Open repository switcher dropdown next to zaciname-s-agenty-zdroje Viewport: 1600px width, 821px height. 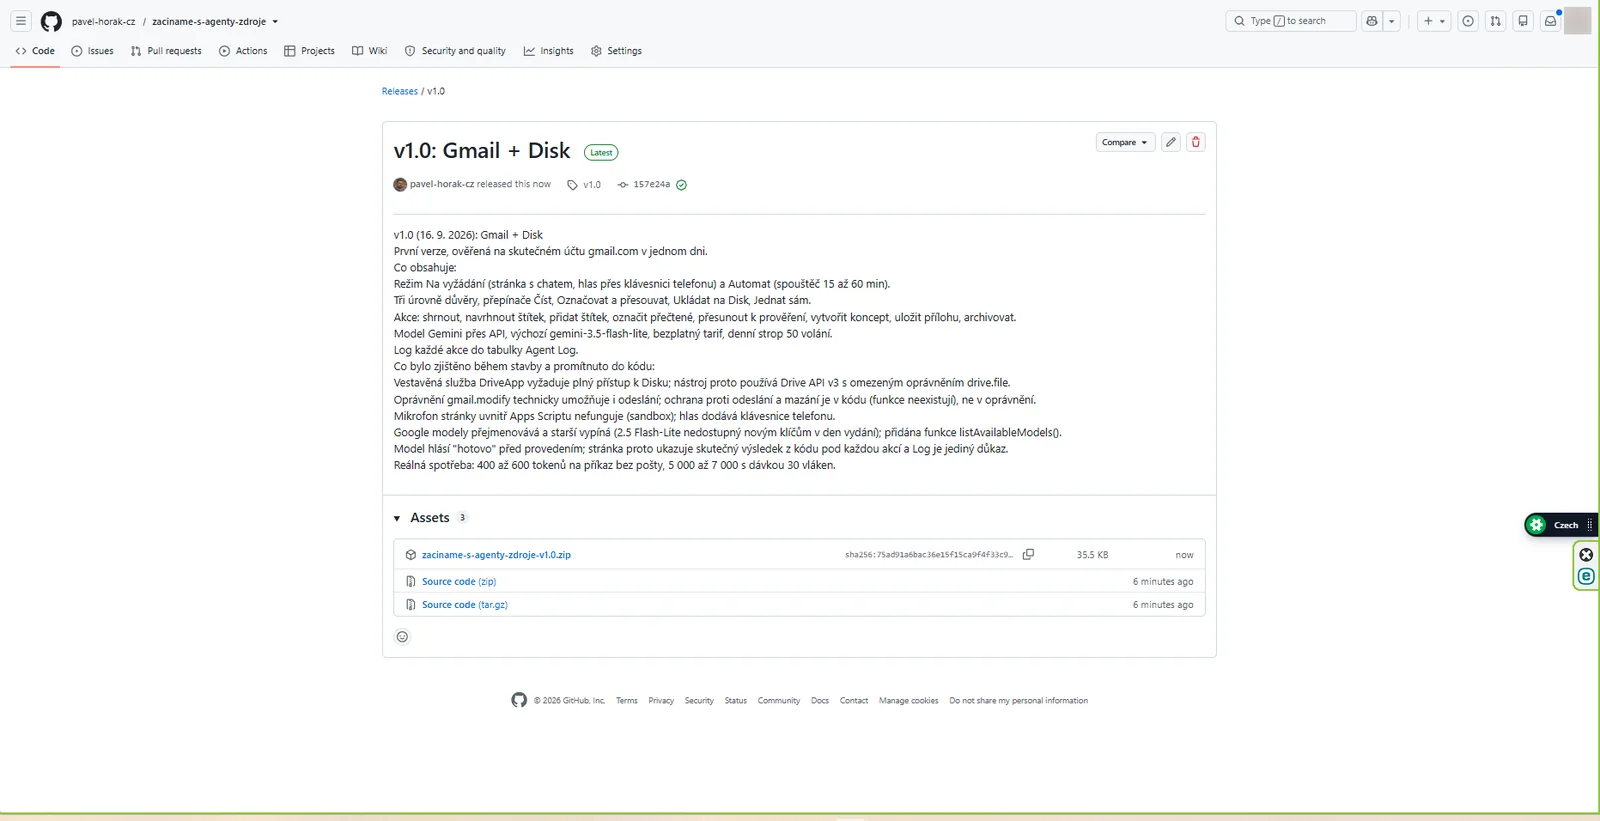[x=275, y=21]
